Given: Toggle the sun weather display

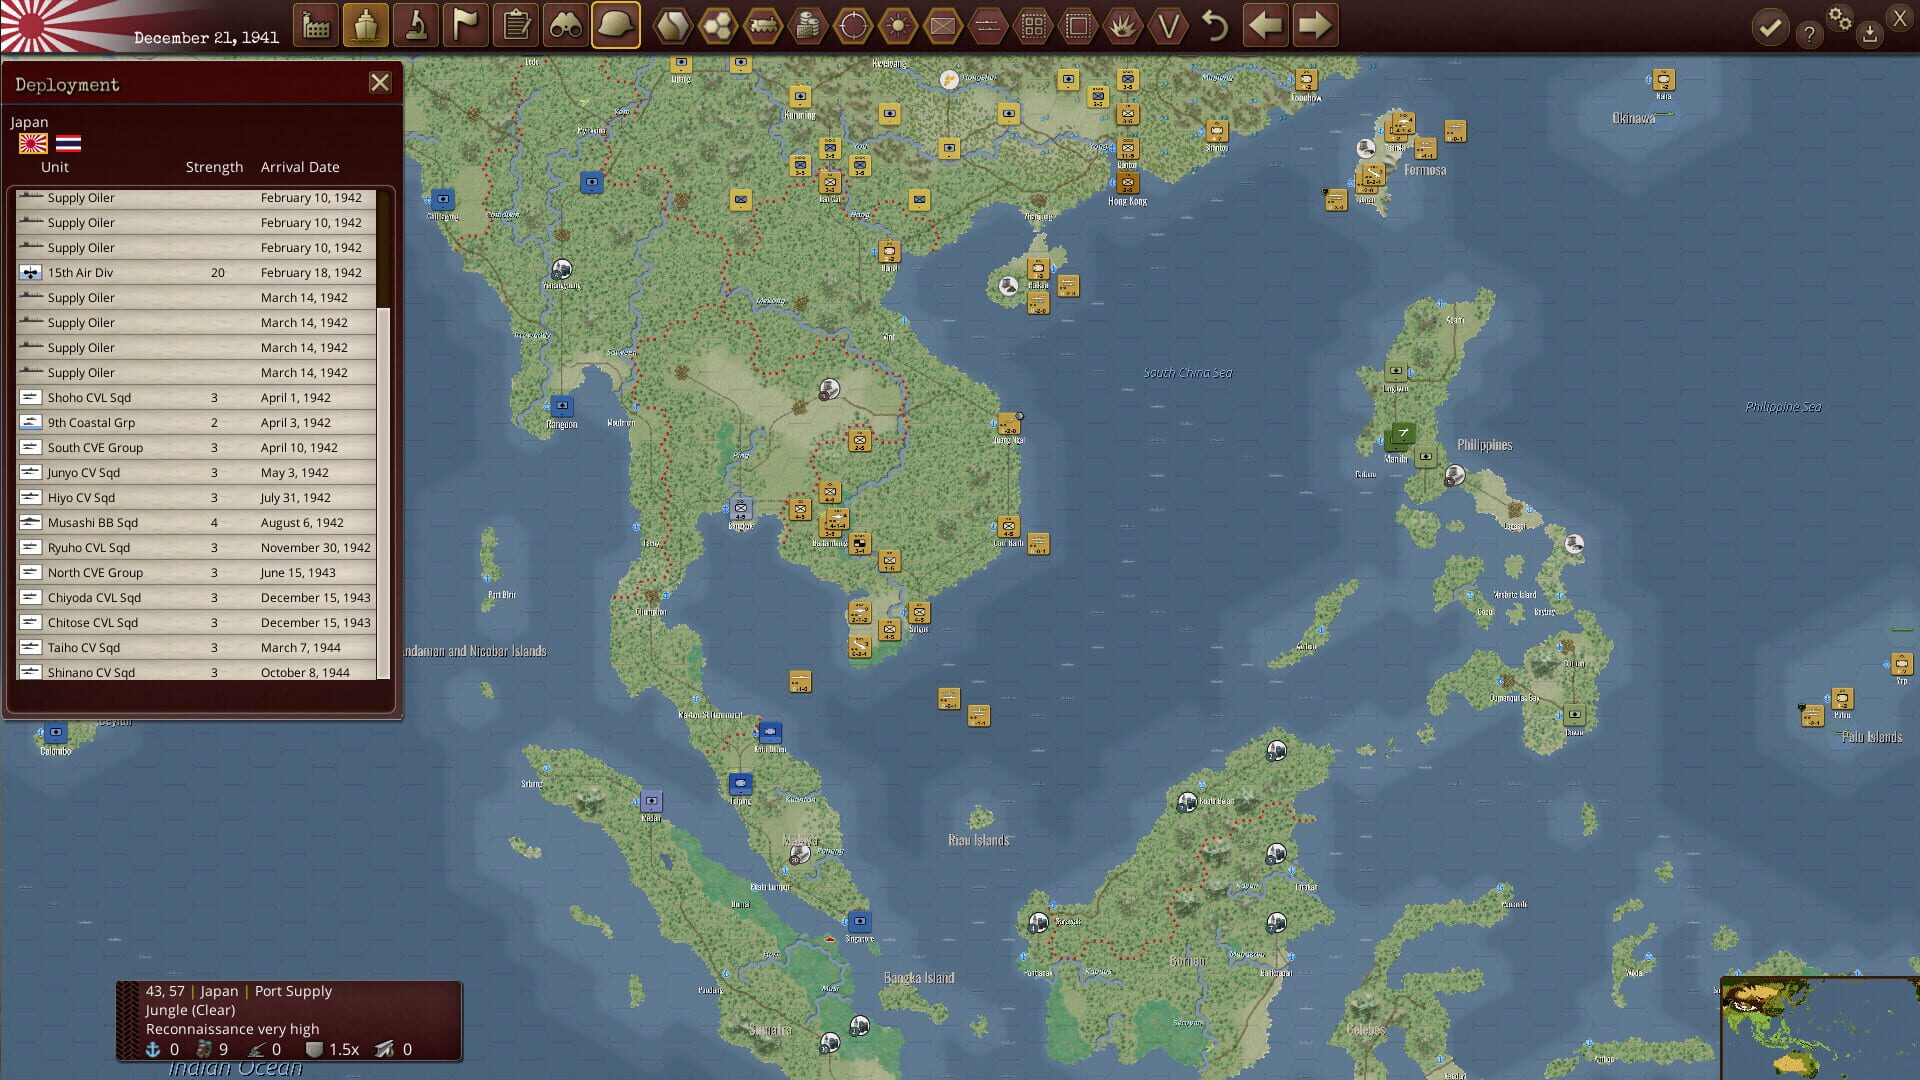Looking at the screenshot, I should pos(899,26).
